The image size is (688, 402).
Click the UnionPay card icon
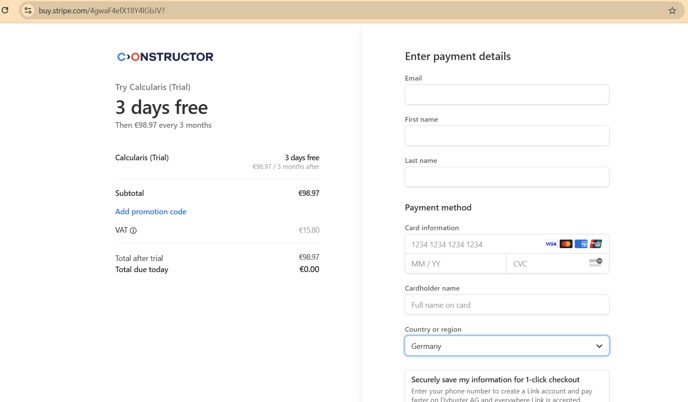coord(596,244)
